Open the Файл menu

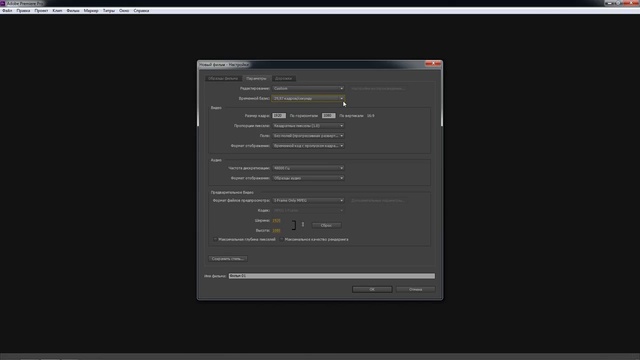(x=7, y=11)
